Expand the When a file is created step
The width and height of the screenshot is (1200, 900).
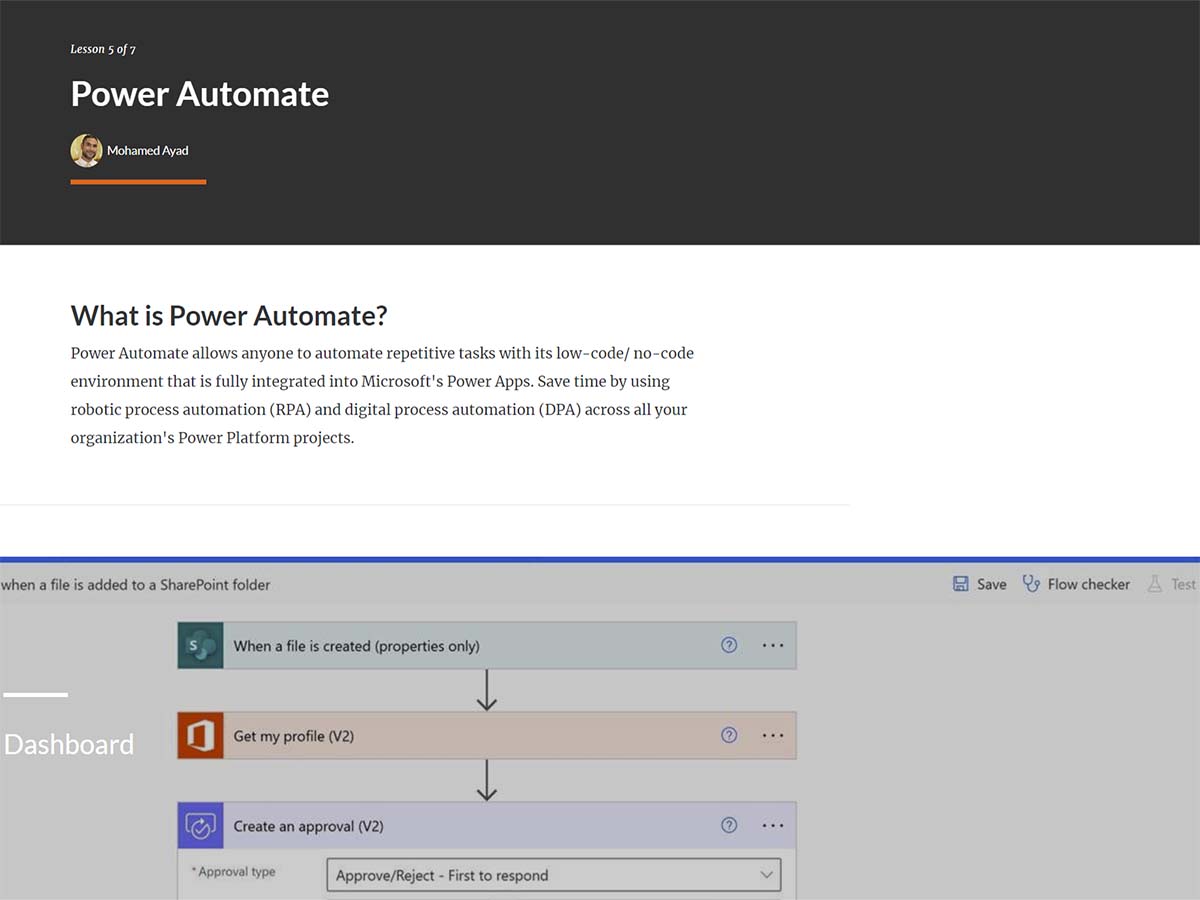487,646
